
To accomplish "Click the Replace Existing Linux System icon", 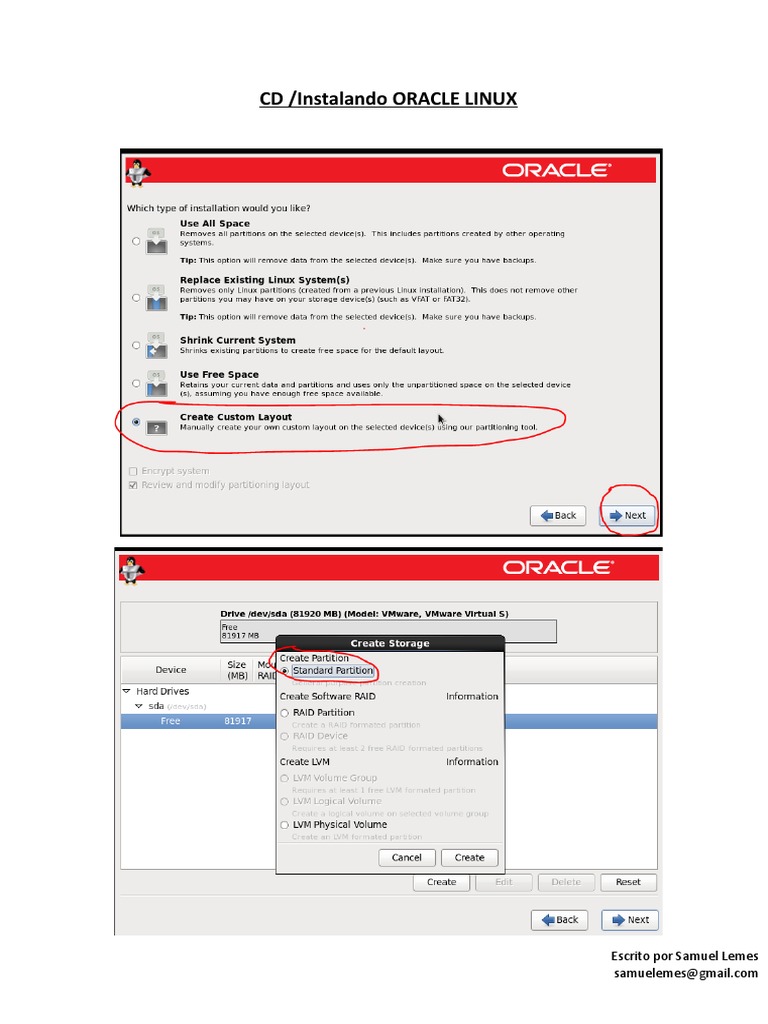I will (157, 298).
